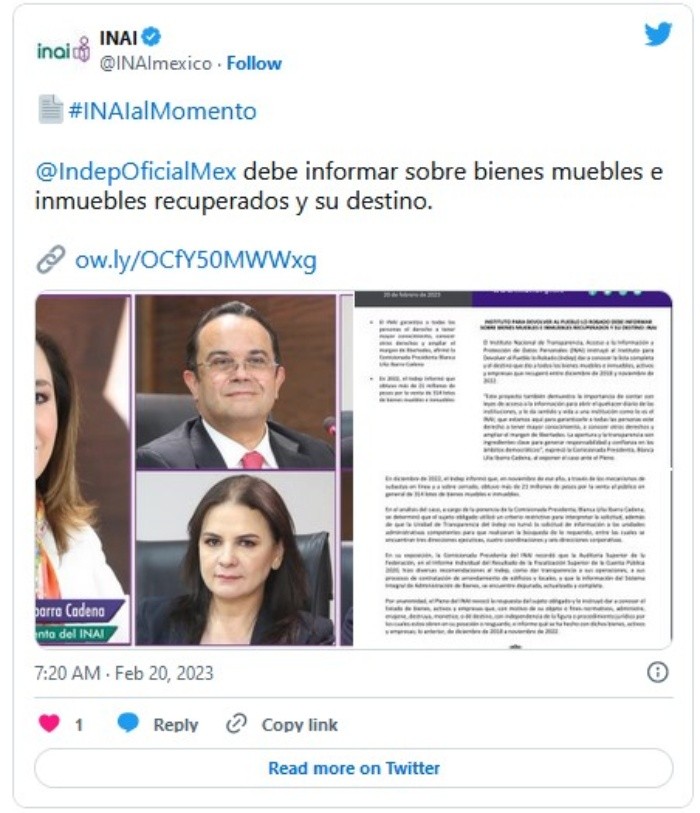The width and height of the screenshot is (700, 813).
Task: Like the tweet with the heart icon
Action: pos(49,723)
